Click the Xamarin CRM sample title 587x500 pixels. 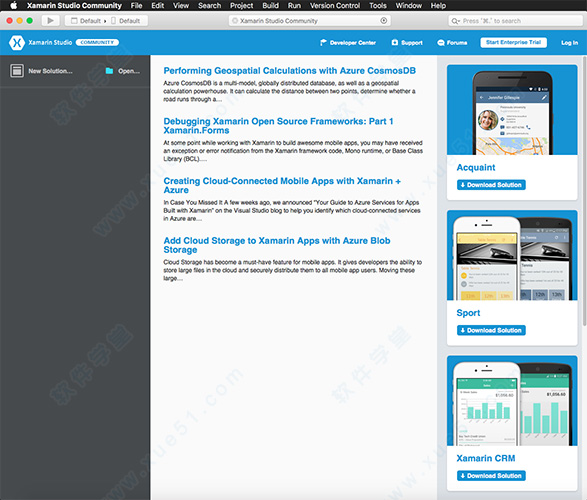[486, 458]
